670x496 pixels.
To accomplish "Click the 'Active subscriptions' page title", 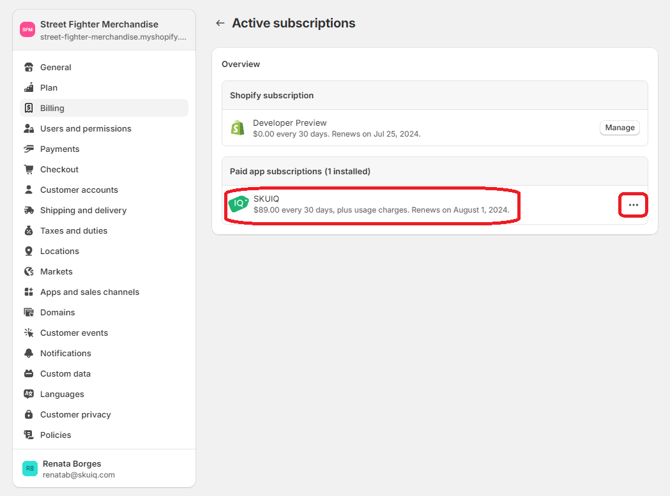I will [x=294, y=23].
